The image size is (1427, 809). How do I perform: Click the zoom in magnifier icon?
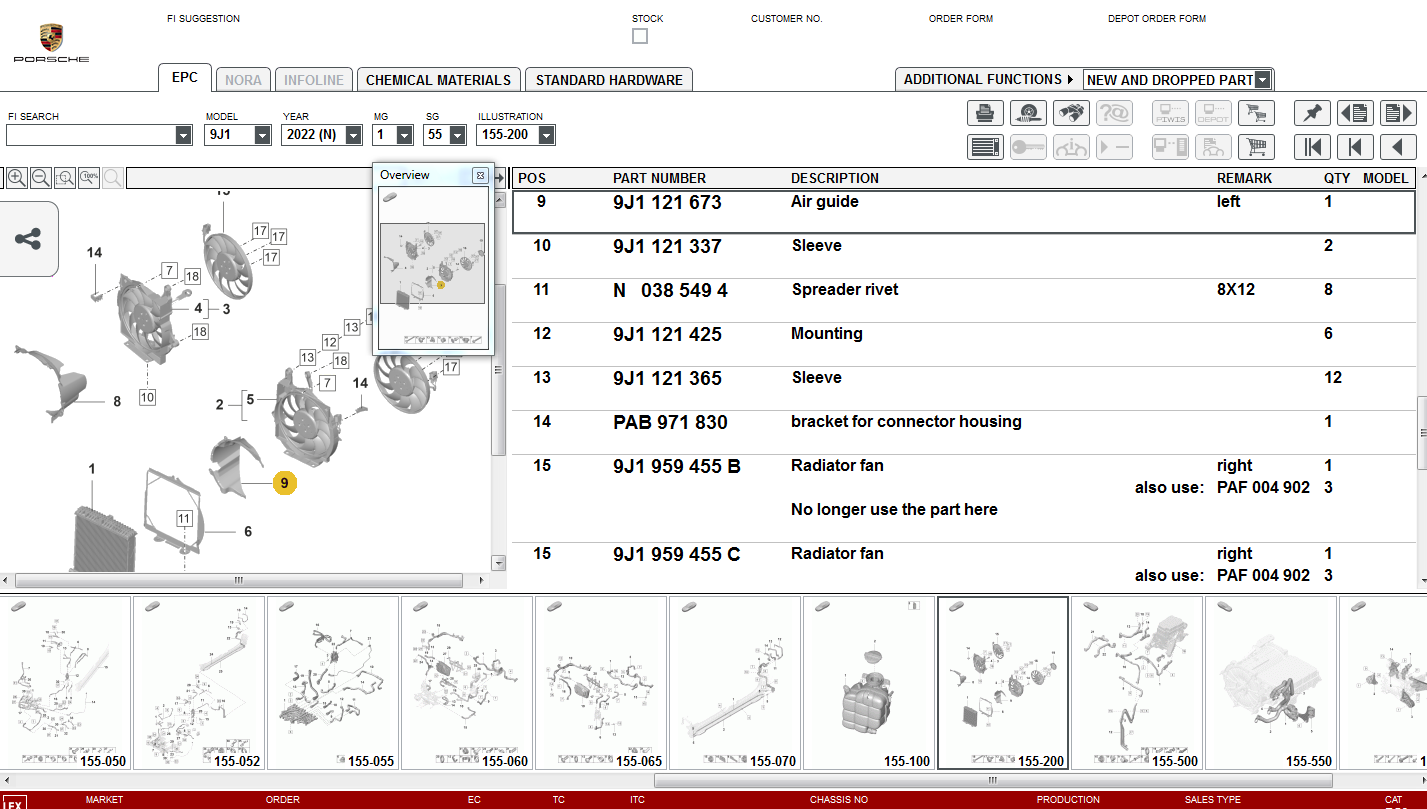(x=16, y=177)
